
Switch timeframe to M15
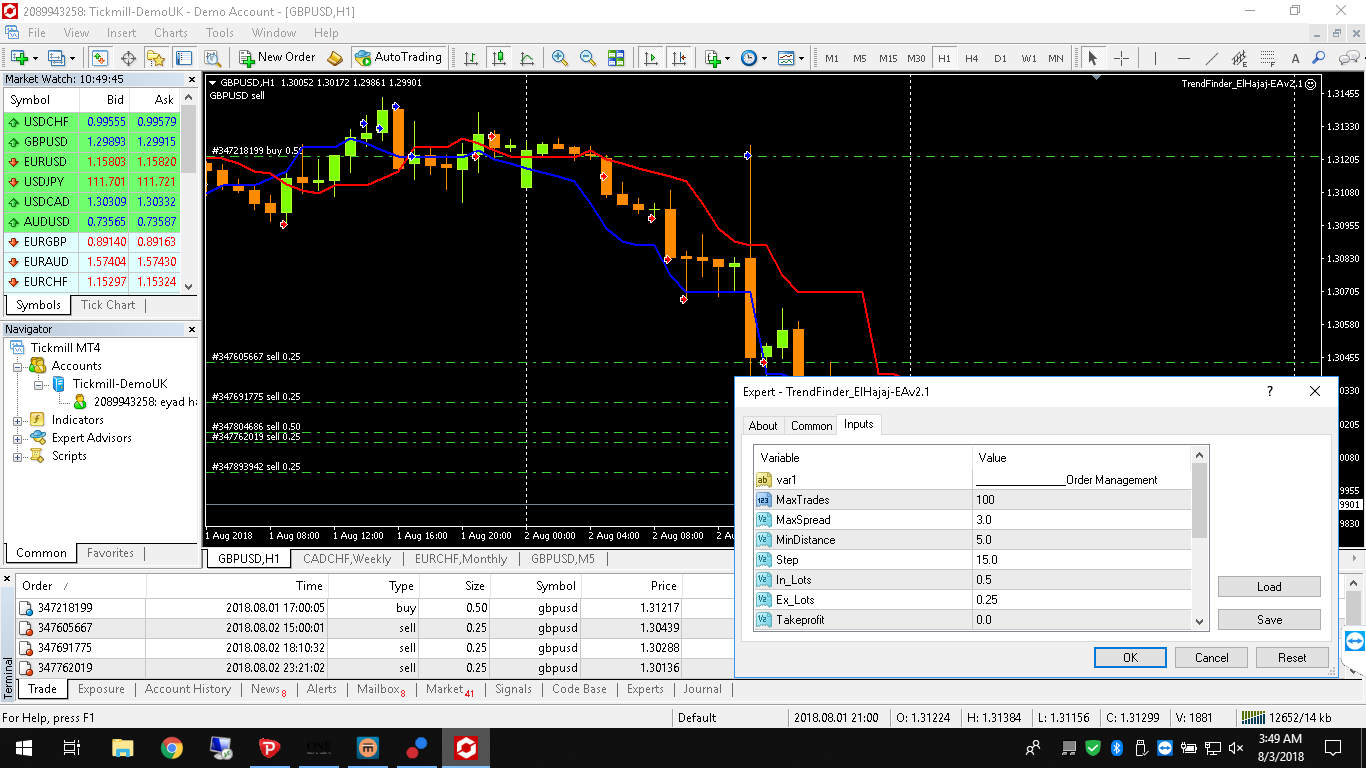[888, 58]
